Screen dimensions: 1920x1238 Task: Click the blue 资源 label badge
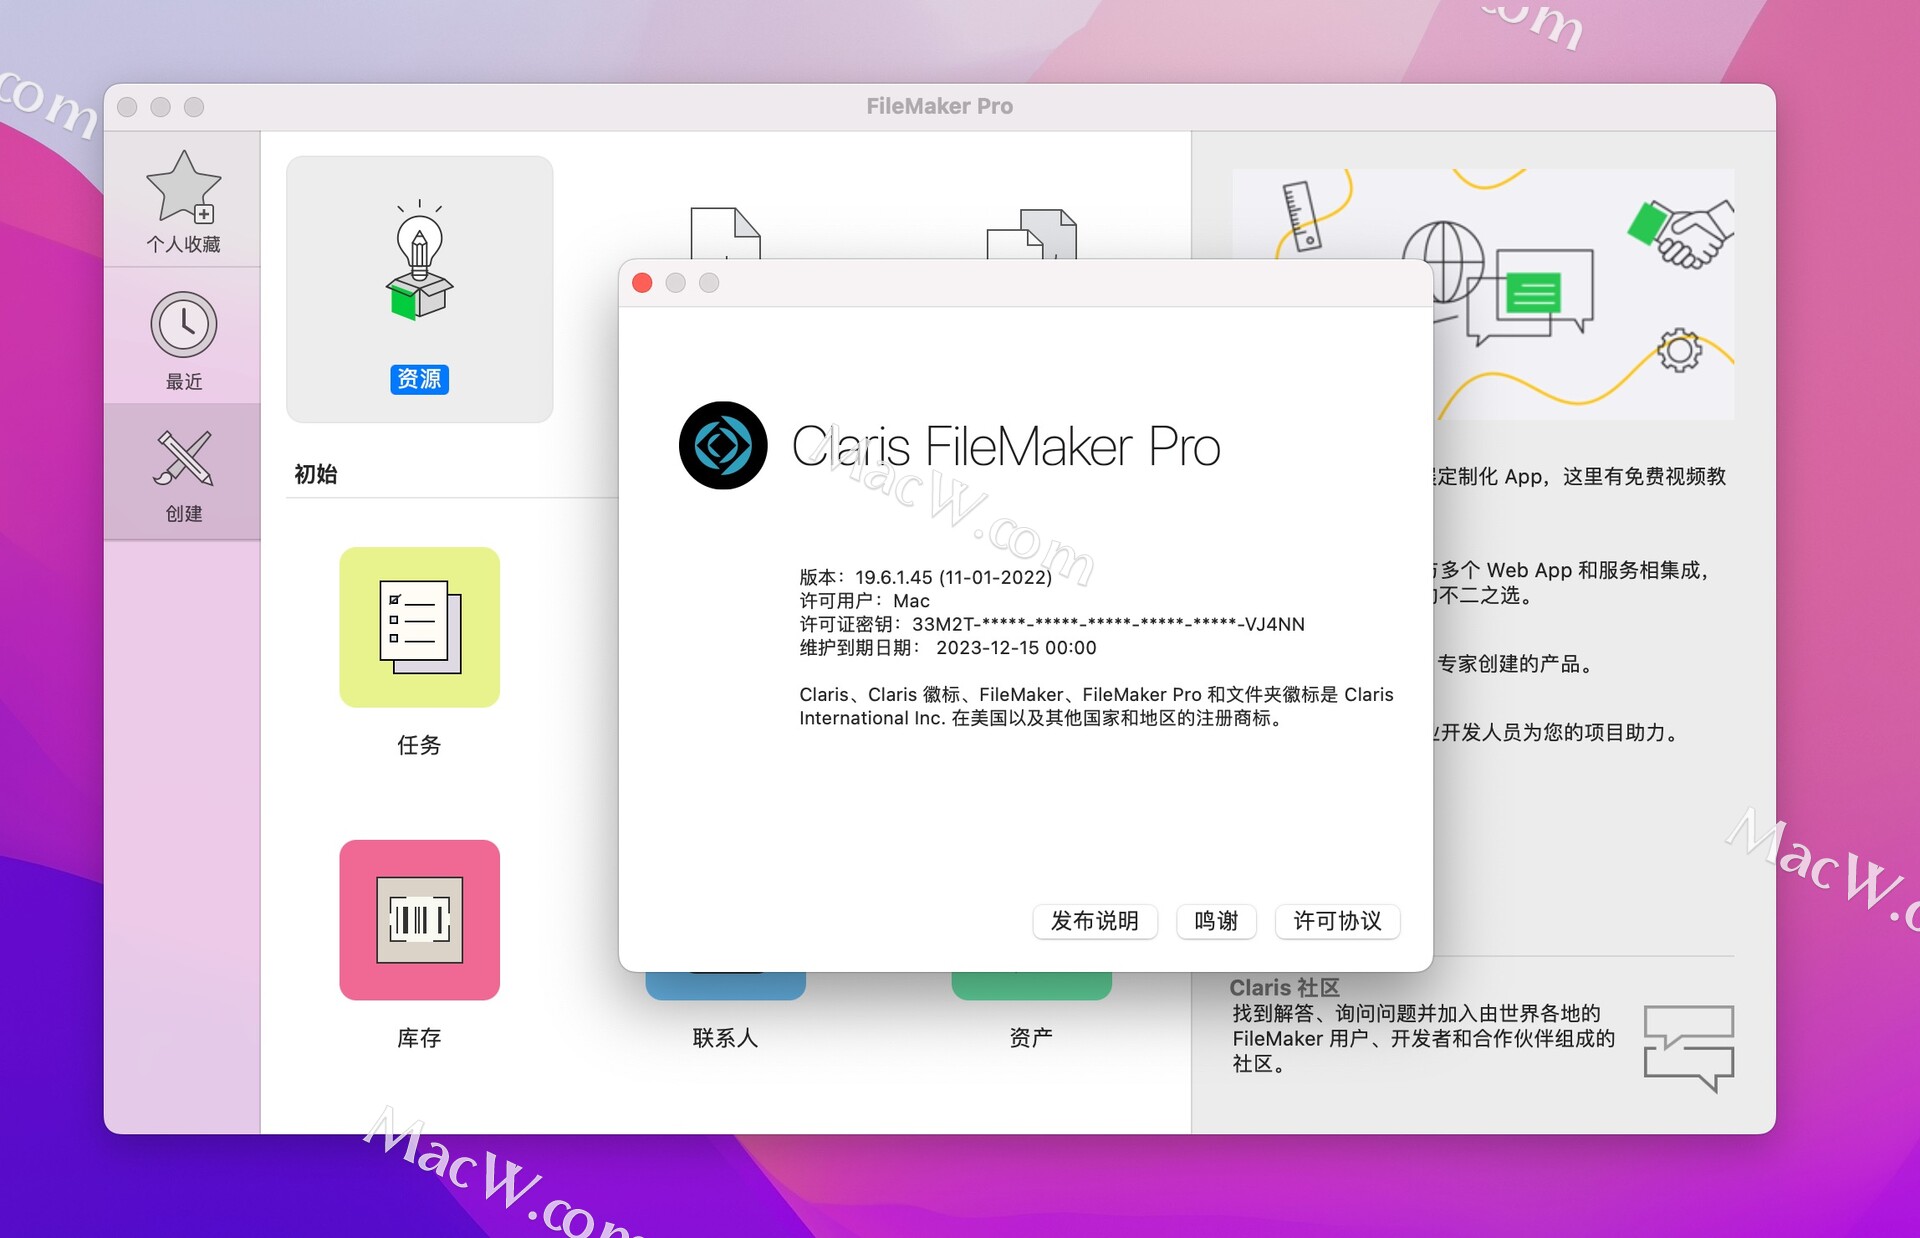click(x=419, y=380)
